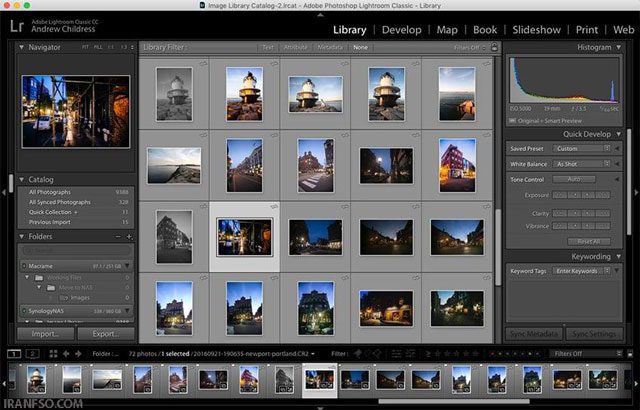The image size is (640, 410).
Task: Filter by flagged status flag icon
Action: point(358,354)
